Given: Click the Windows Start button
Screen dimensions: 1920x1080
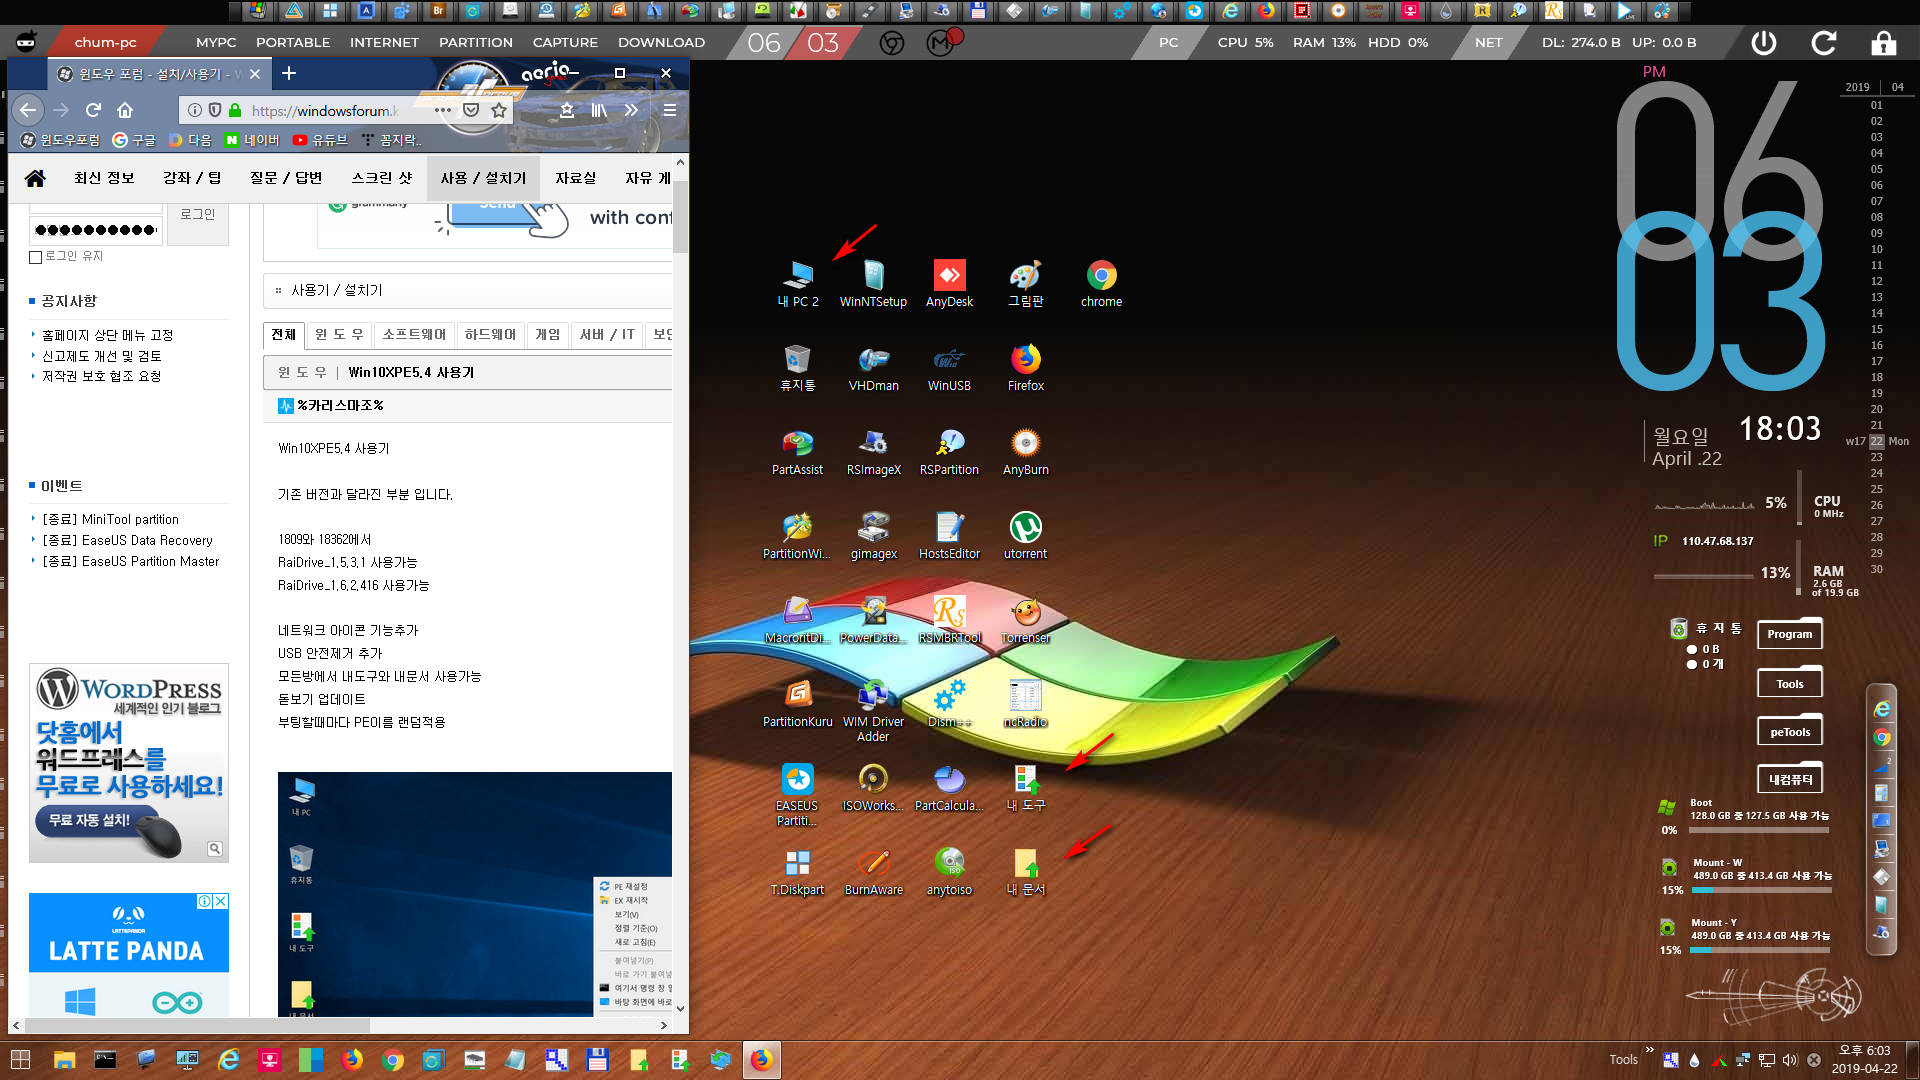Looking at the screenshot, I should point(20,1060).
